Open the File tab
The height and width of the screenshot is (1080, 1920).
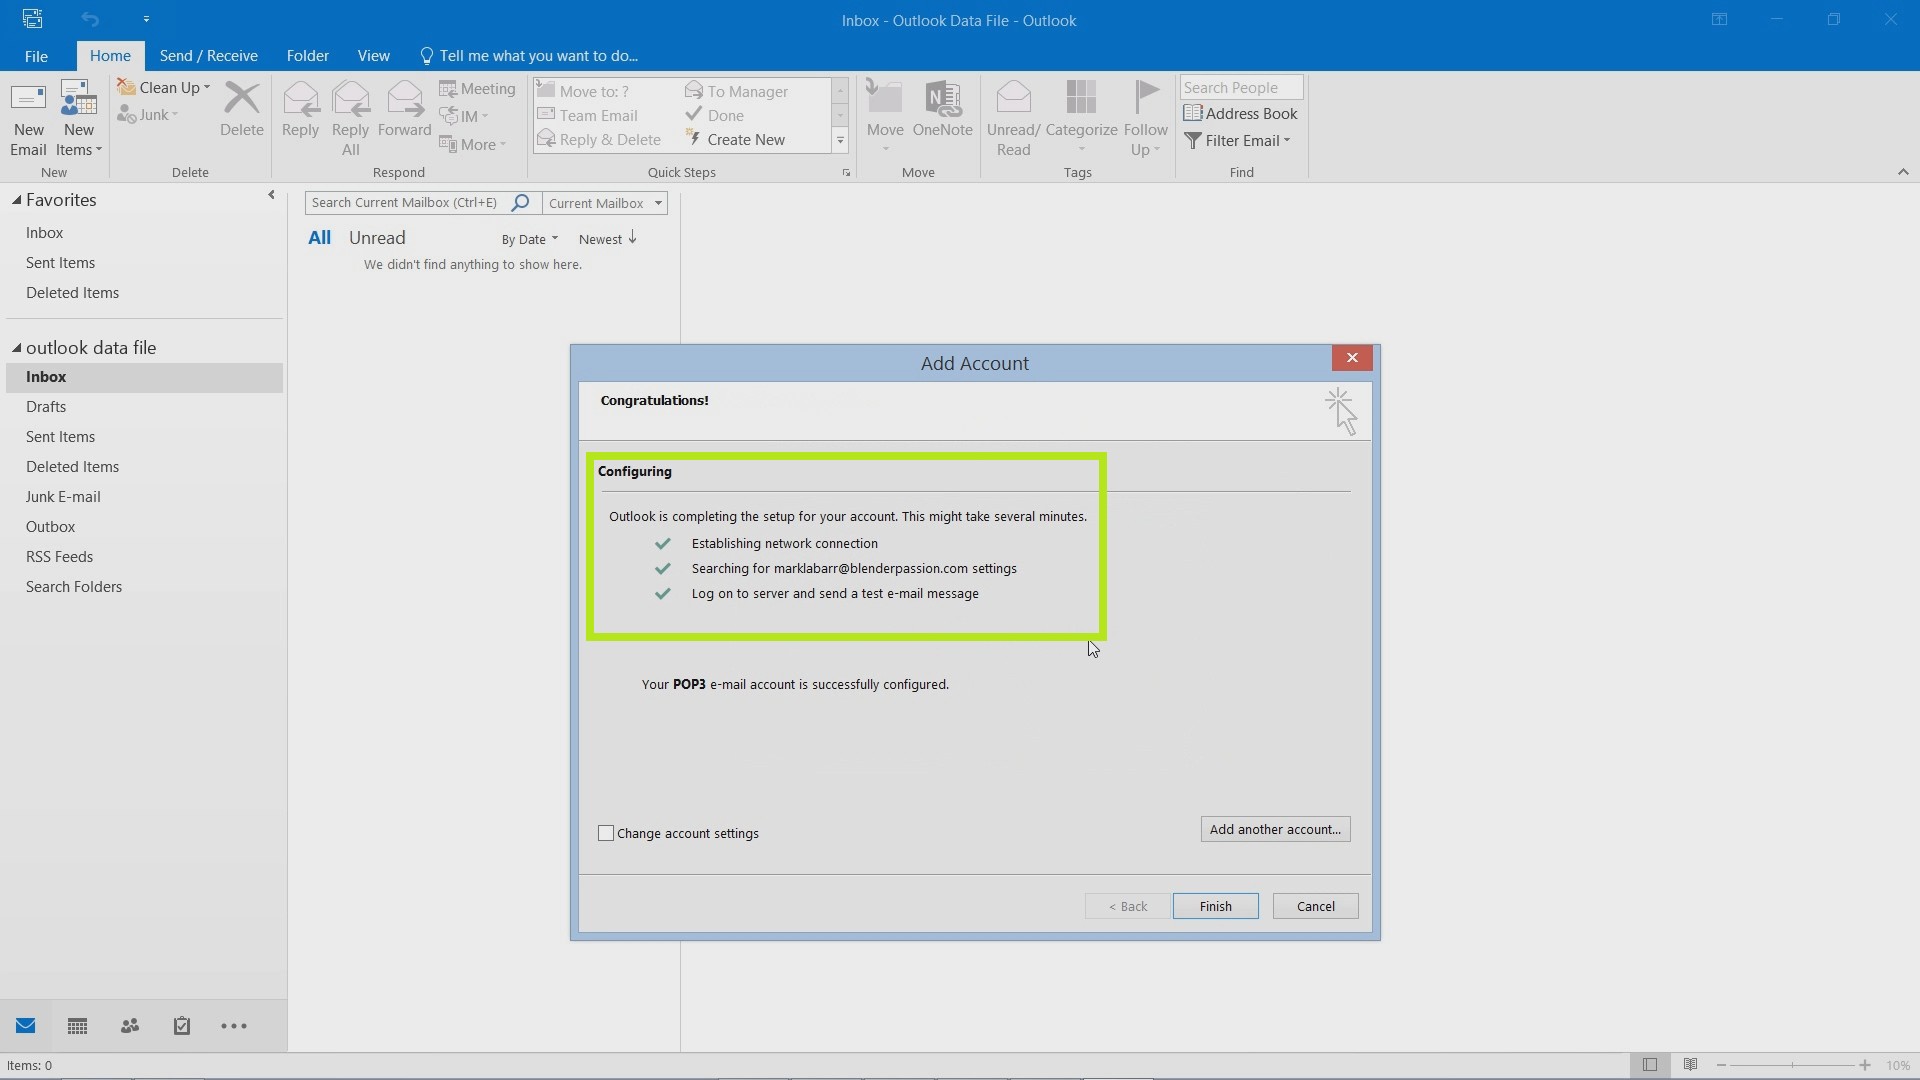tap(36, 56)
